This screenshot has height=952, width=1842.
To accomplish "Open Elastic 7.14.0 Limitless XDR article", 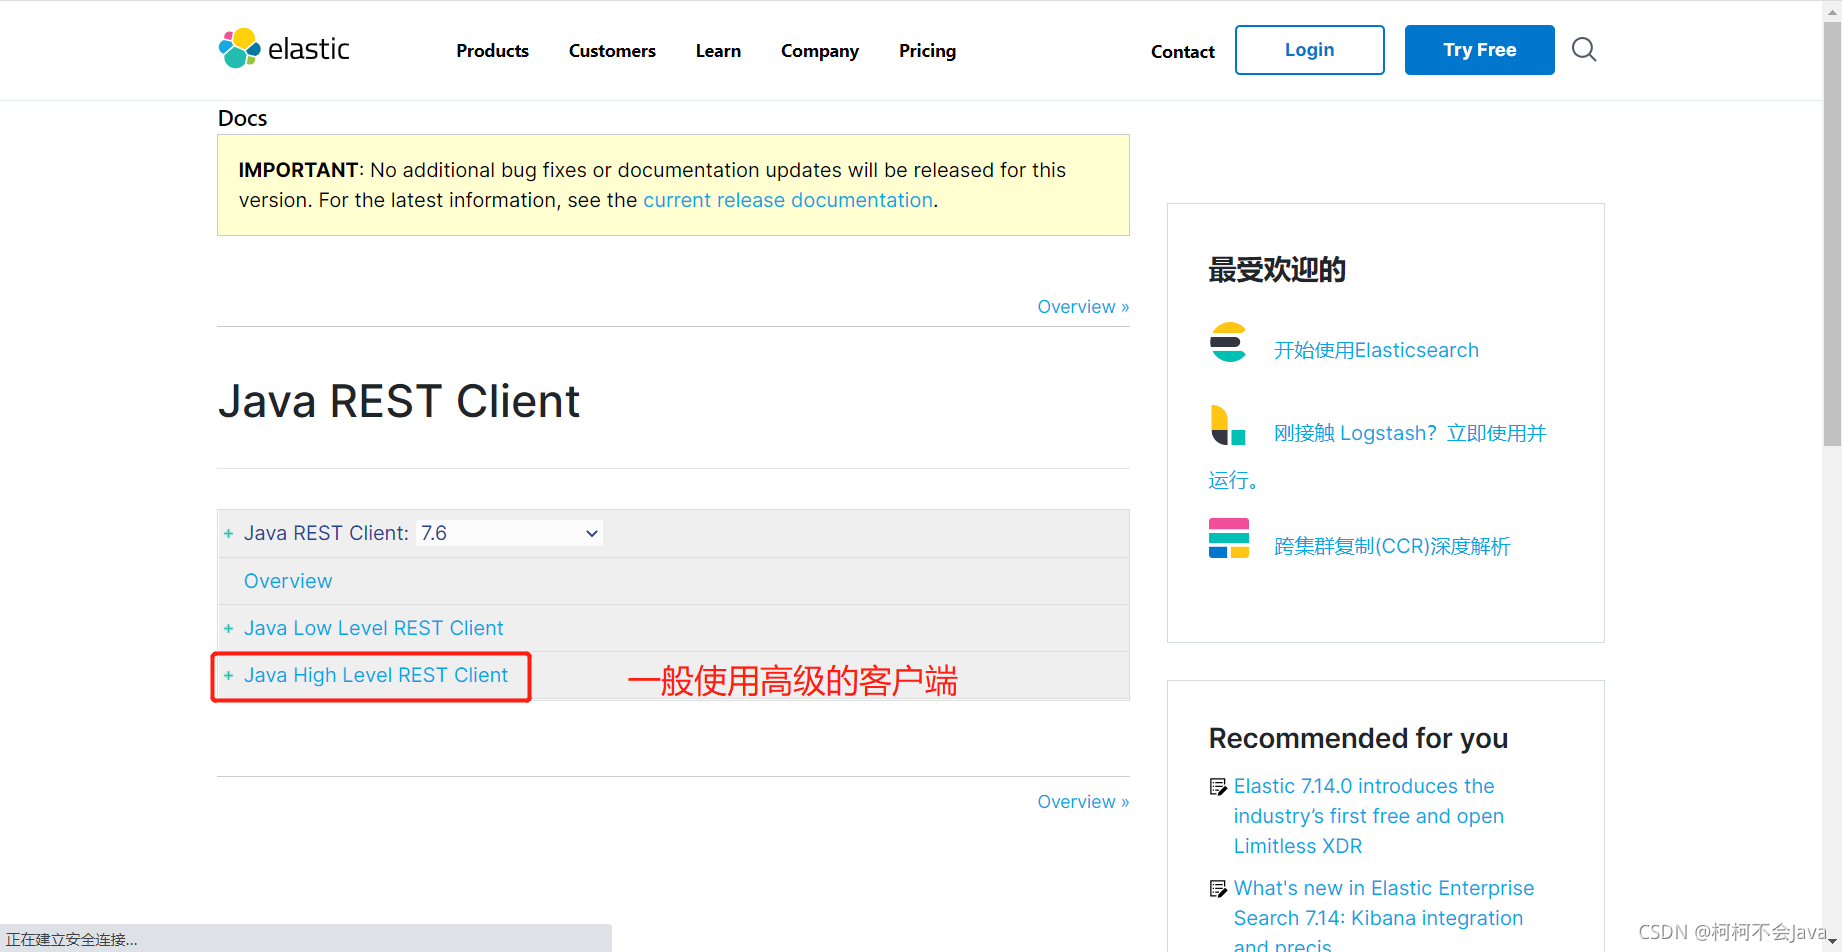I will tap(1368, 816).
